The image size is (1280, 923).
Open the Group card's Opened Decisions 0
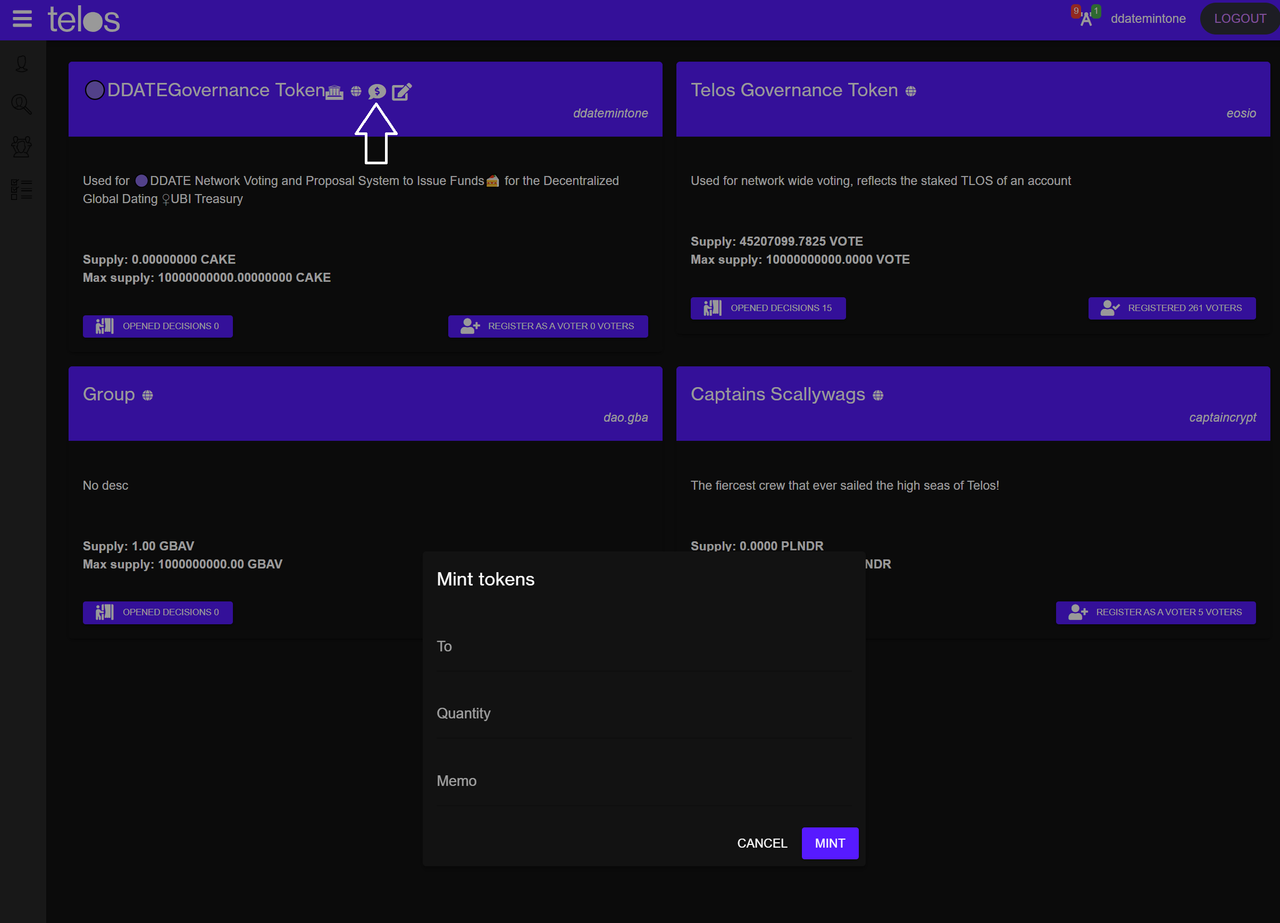(158, 612)
